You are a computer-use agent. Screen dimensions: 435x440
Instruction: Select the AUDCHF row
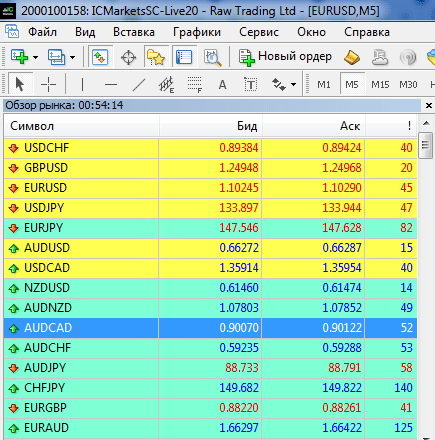(x=210, y=348)
